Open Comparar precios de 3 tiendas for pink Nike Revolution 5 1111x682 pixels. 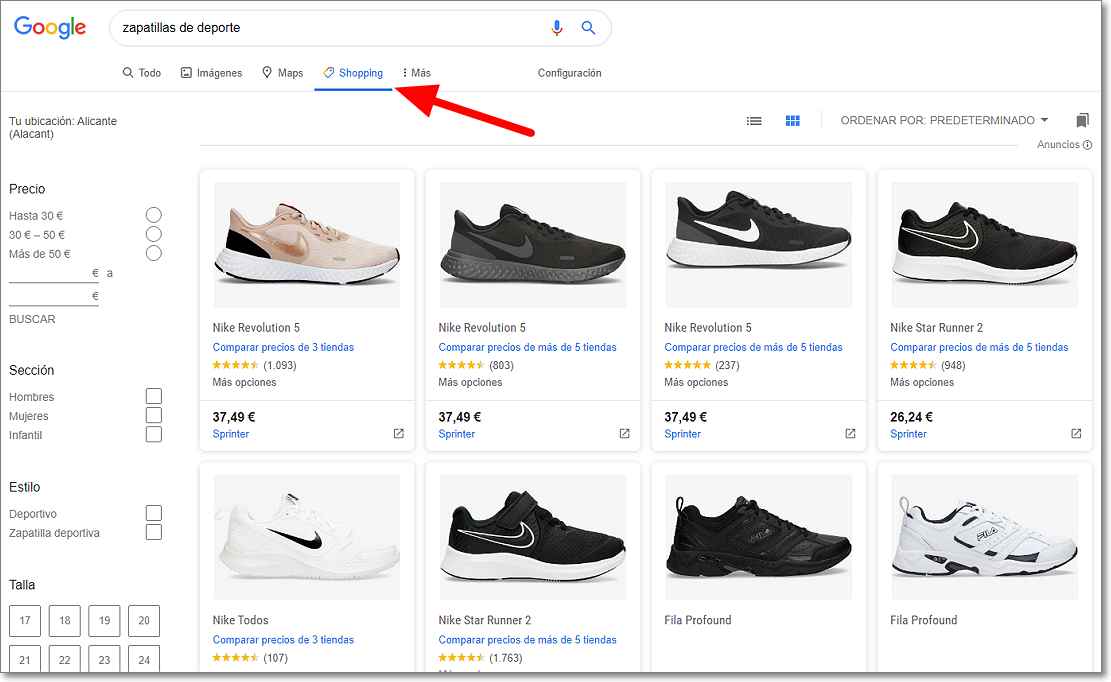click(x=283, y=347)
